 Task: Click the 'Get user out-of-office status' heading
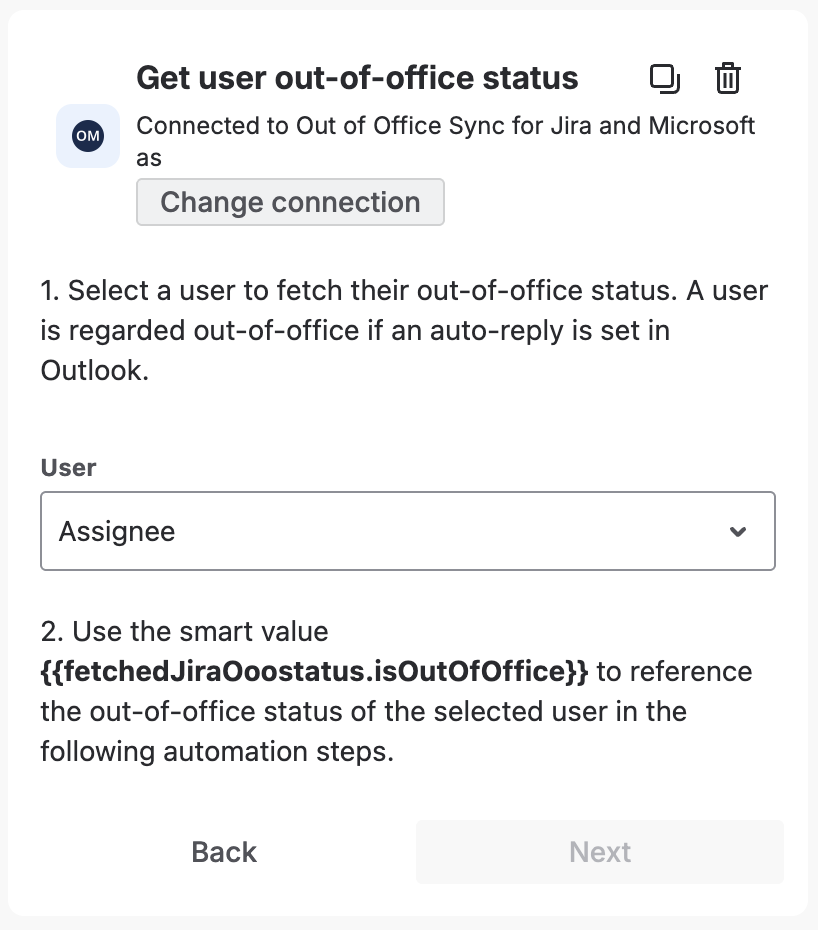[x=357, y=78]
